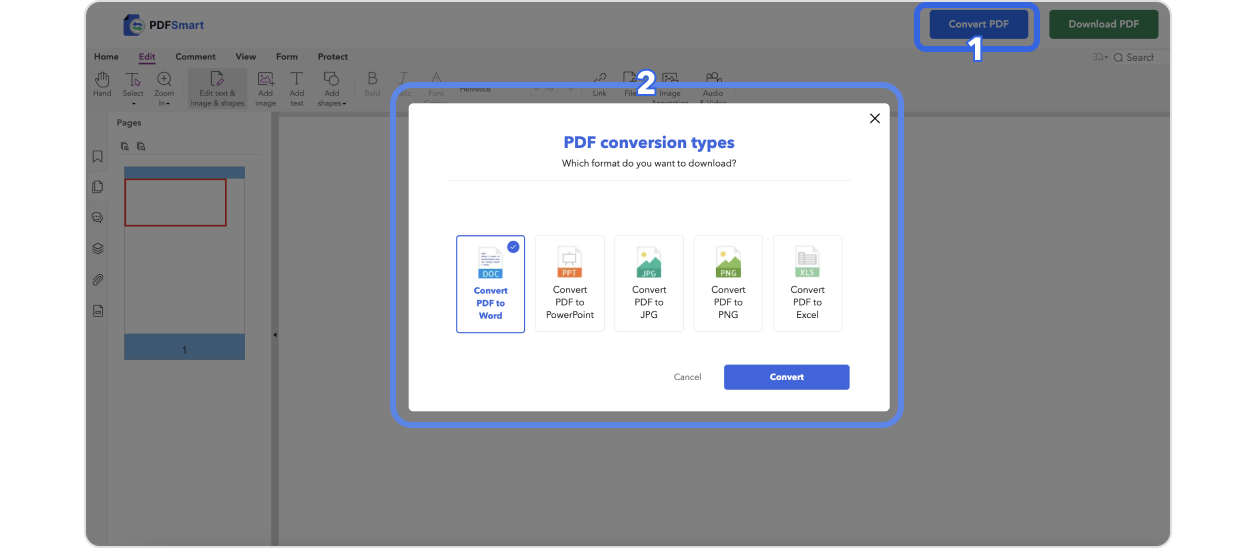
Task: Switch to the Comment tab
Action: tap(195, 57)
